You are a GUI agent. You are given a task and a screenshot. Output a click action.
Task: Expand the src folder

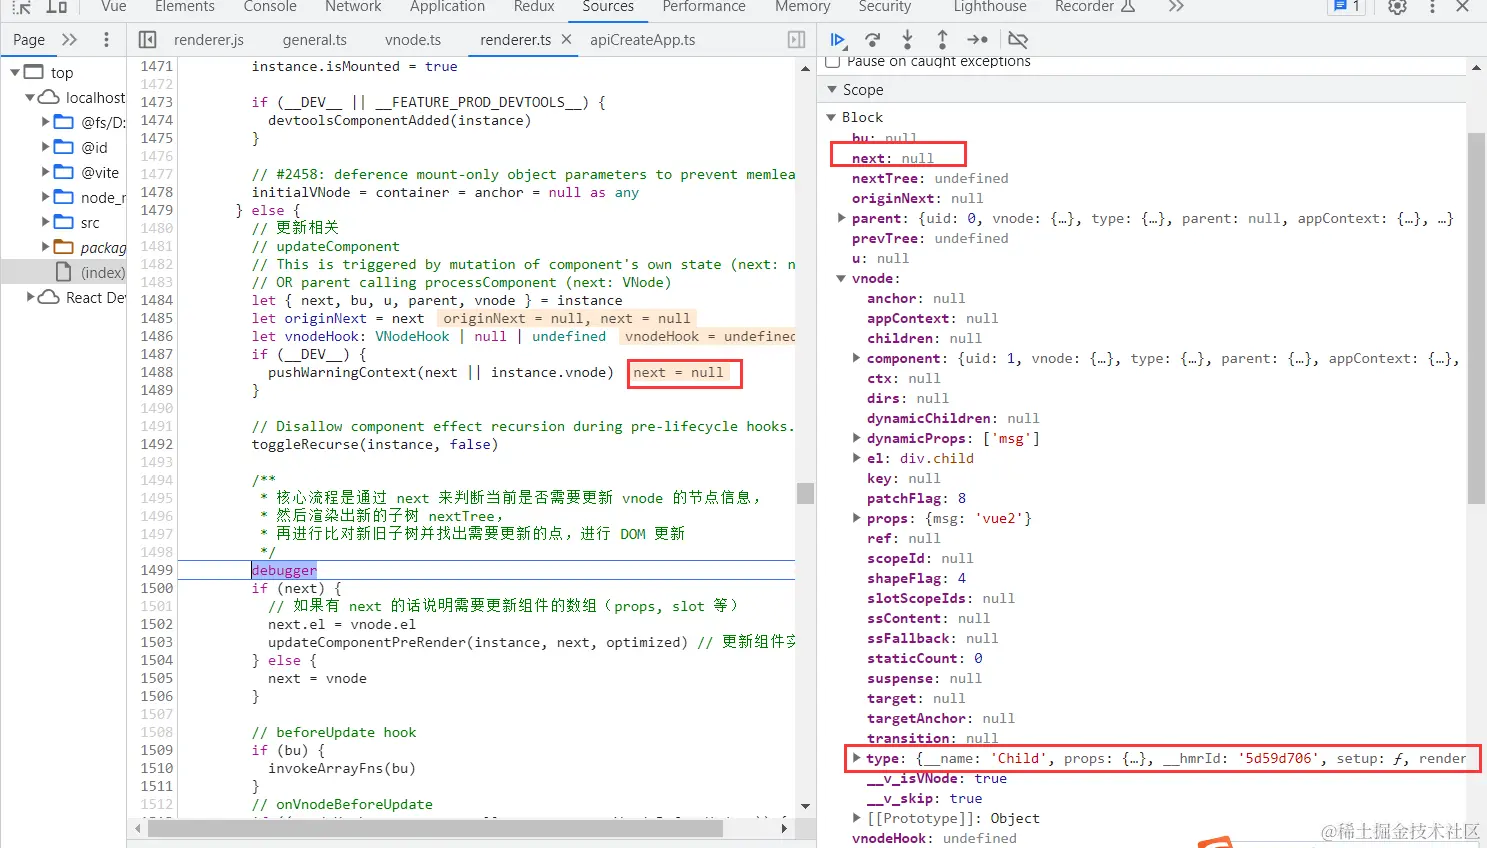[46, 222]
